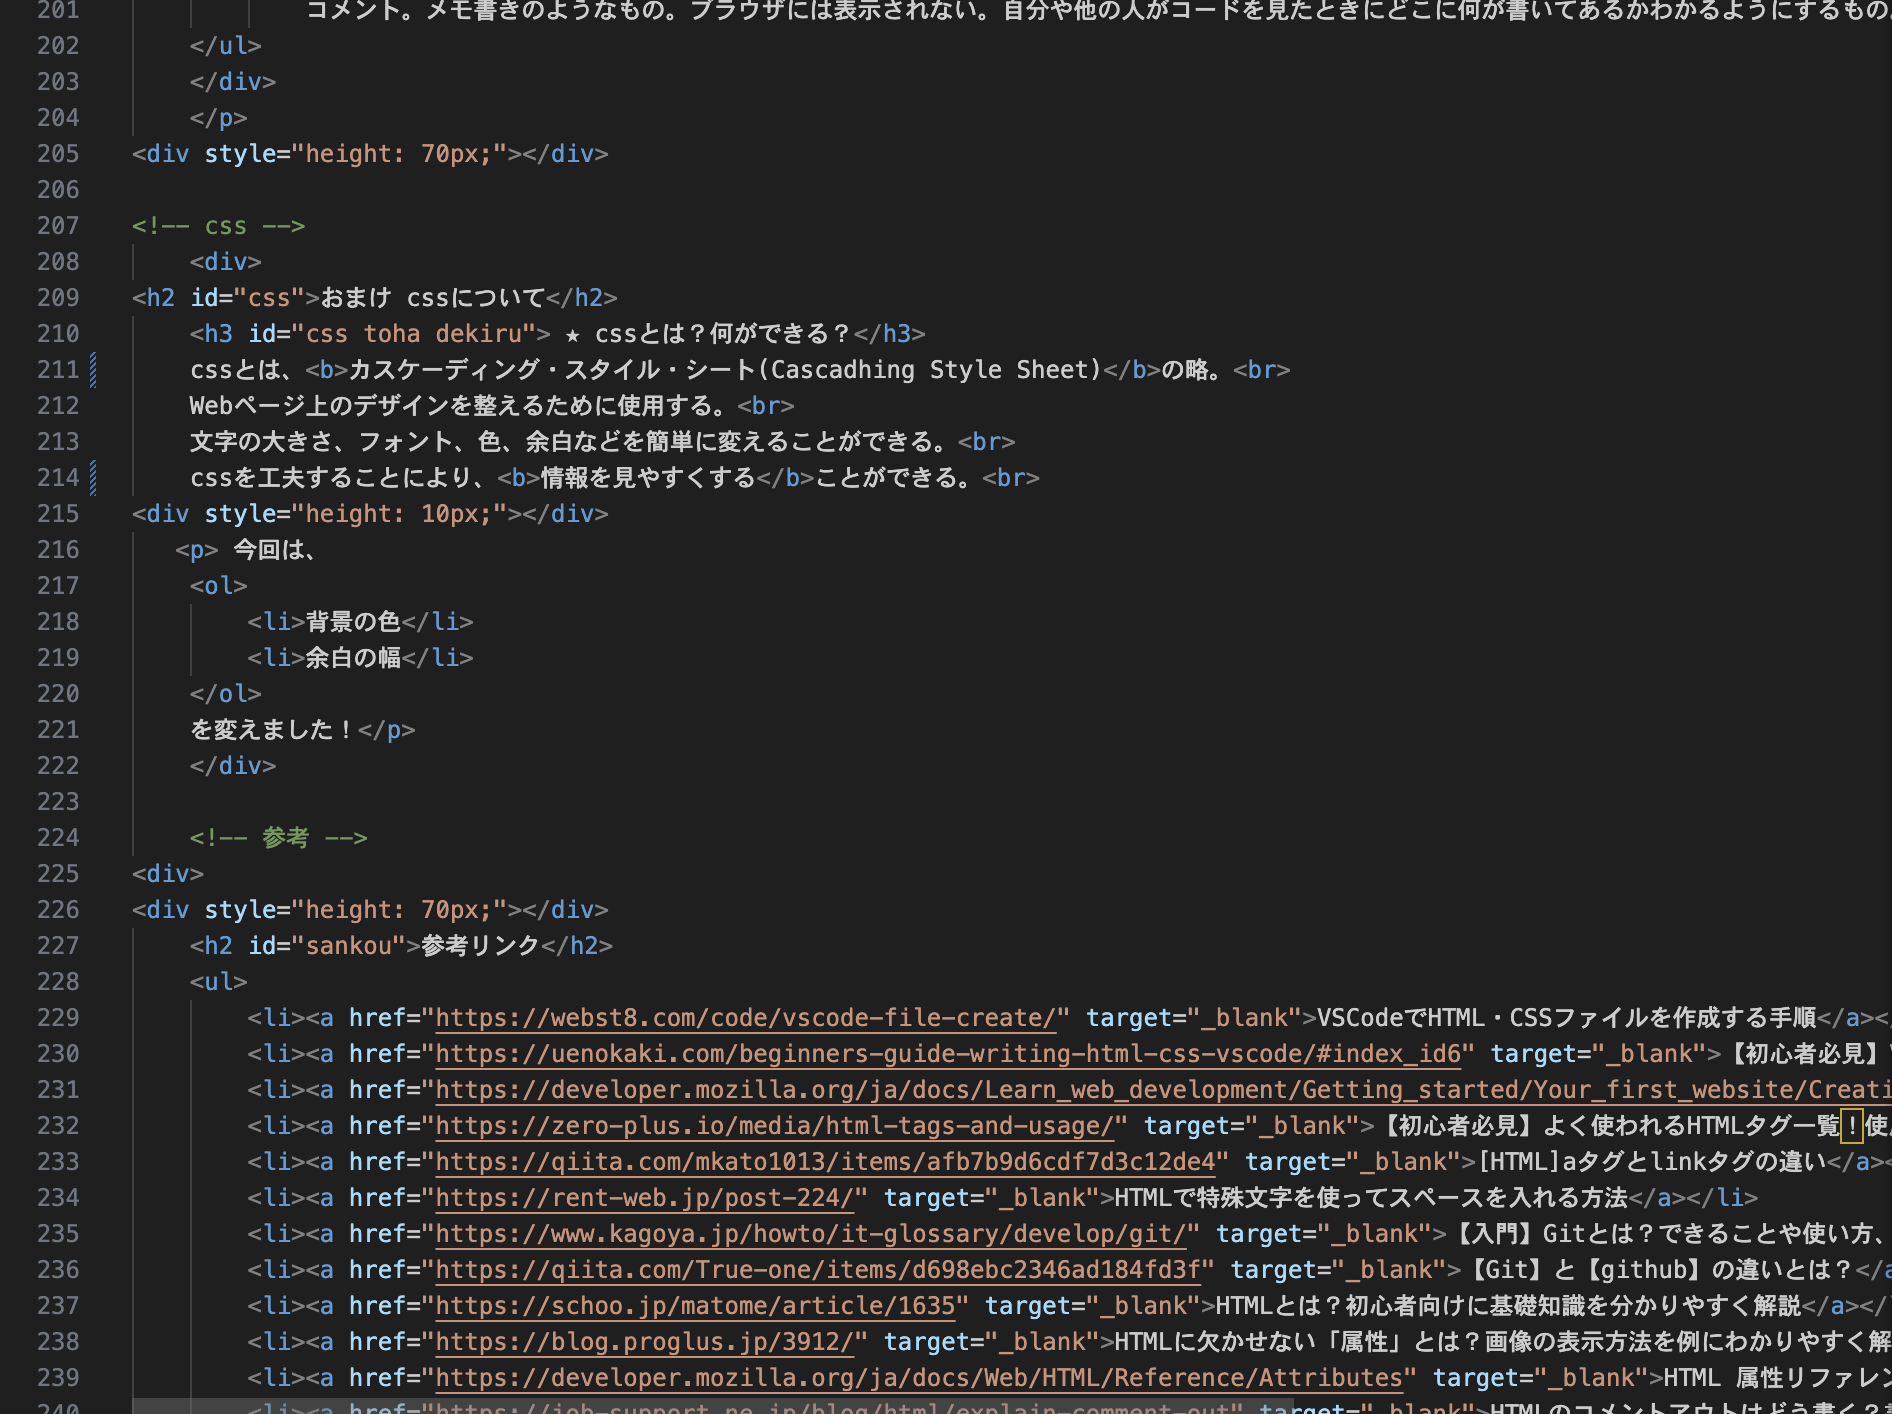This screenshot has height=1414, width=1892.
Task: Click the zero-plus.io html-tags-and-usage link
Action: coord(774,1126)
